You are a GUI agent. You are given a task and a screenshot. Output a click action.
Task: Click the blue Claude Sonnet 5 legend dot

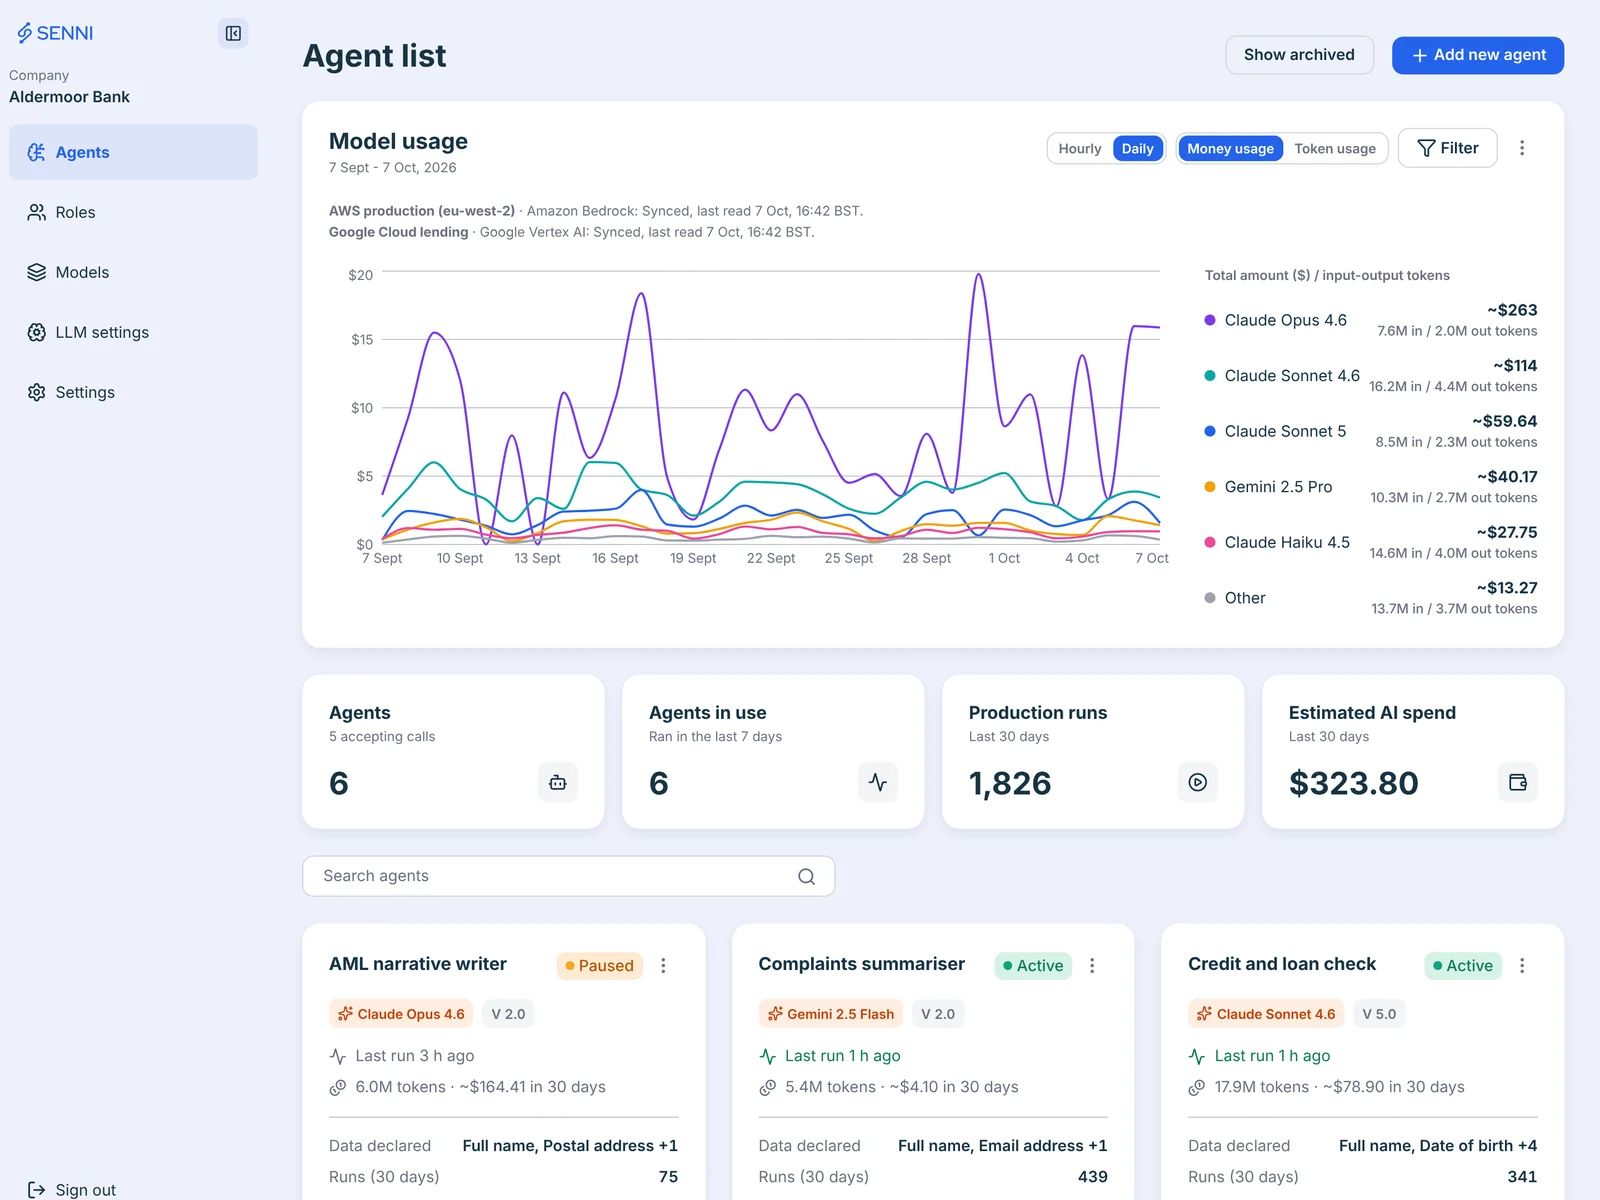[x=1209, y=431]
